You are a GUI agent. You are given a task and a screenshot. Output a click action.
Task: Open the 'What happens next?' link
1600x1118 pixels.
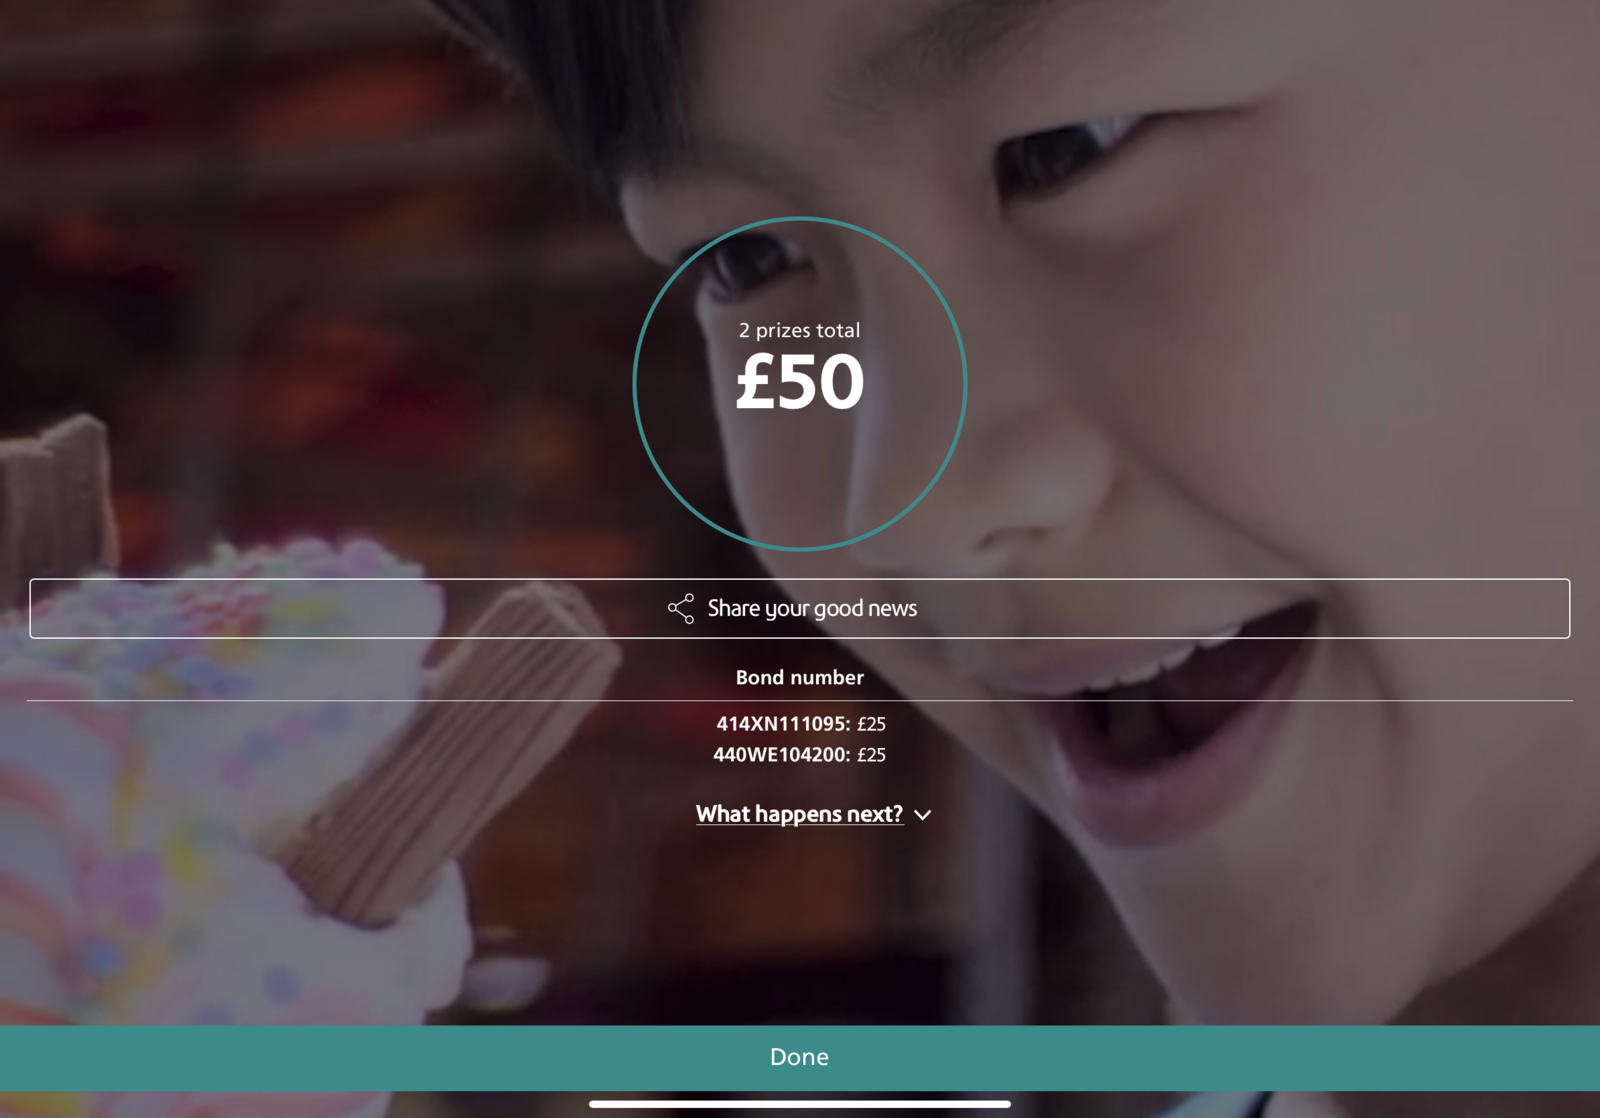point(800,814)
